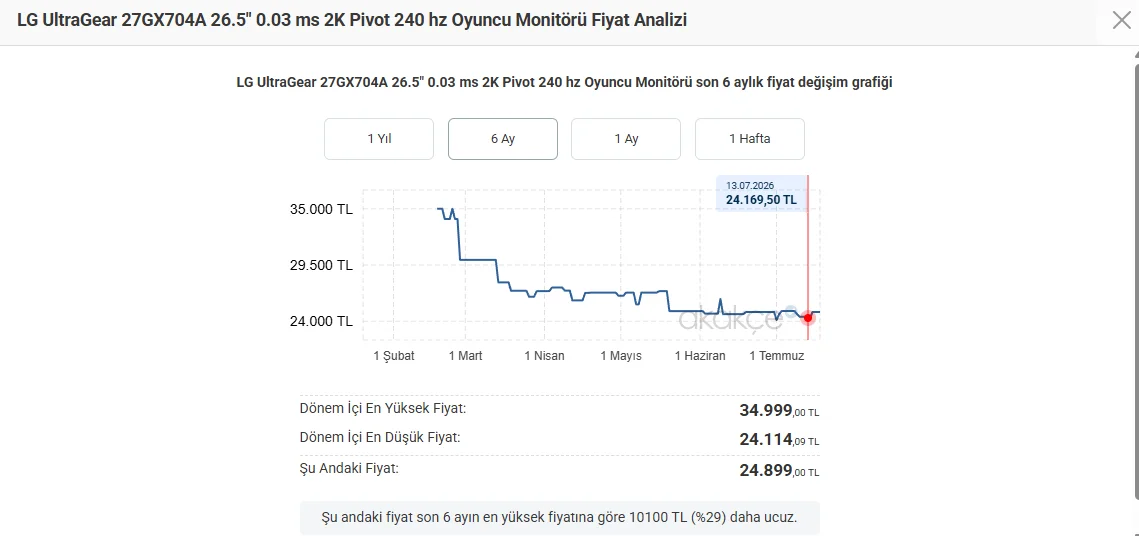Click the 24.000 TL axis label
The height and width of the screenshot is (536, 1139).
tap(321, 321)
